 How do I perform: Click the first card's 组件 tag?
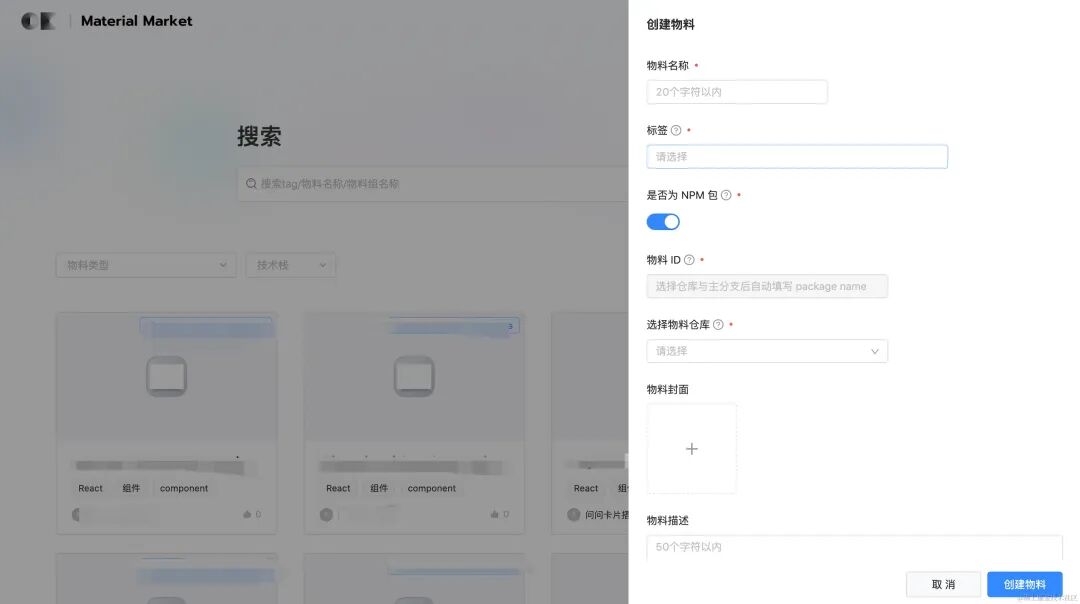tap(131, 488)
